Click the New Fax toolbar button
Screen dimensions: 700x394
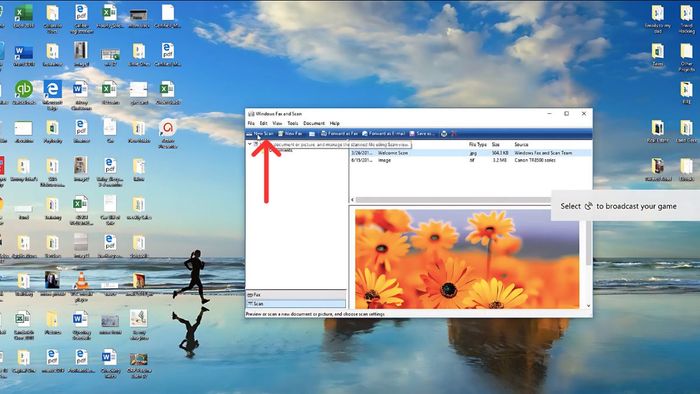[290, 133]
